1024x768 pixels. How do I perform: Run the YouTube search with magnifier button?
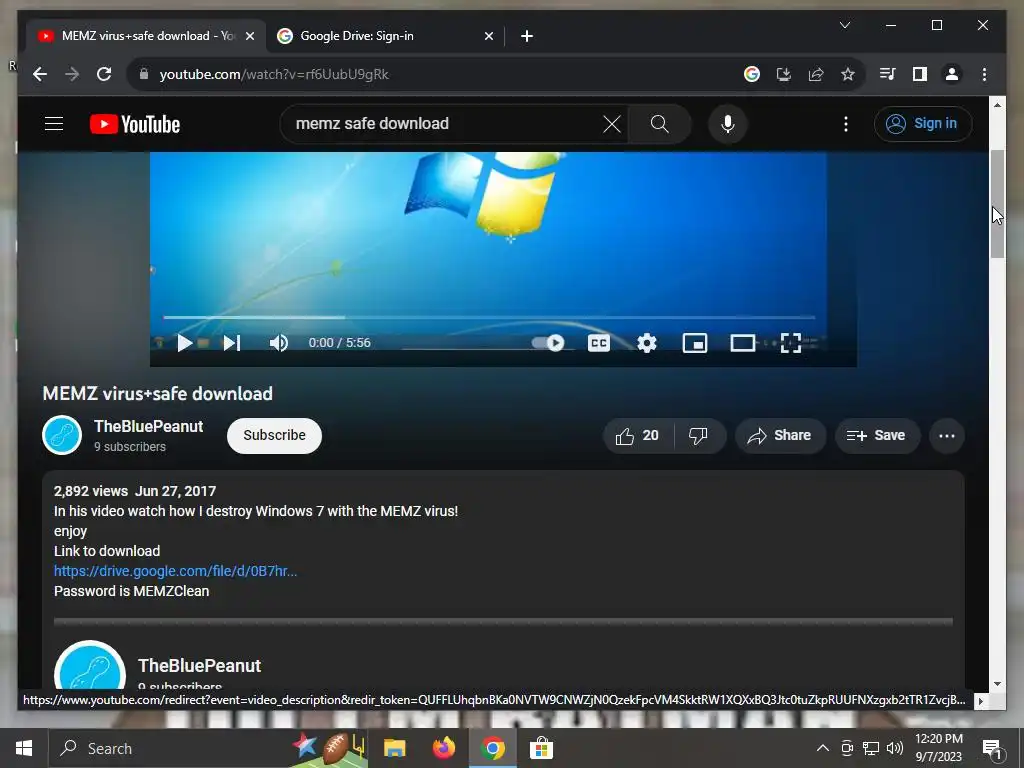tap(660, 123)
